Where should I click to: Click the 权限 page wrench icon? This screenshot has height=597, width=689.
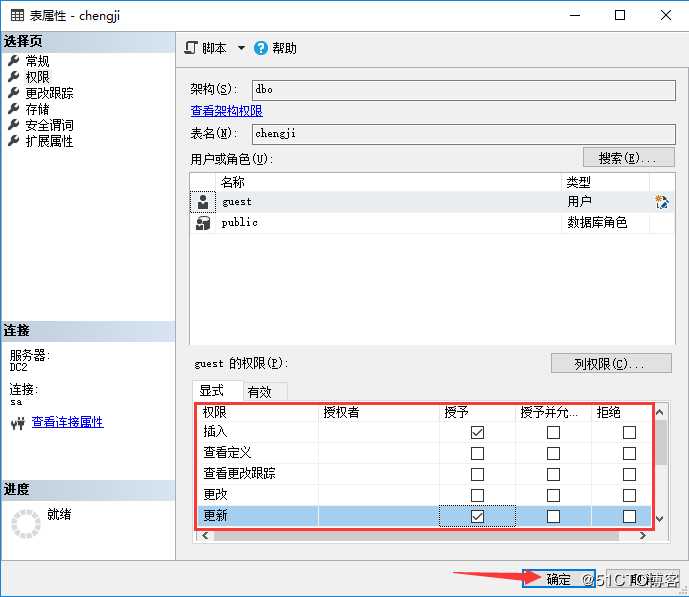click(x=14, y=76)
